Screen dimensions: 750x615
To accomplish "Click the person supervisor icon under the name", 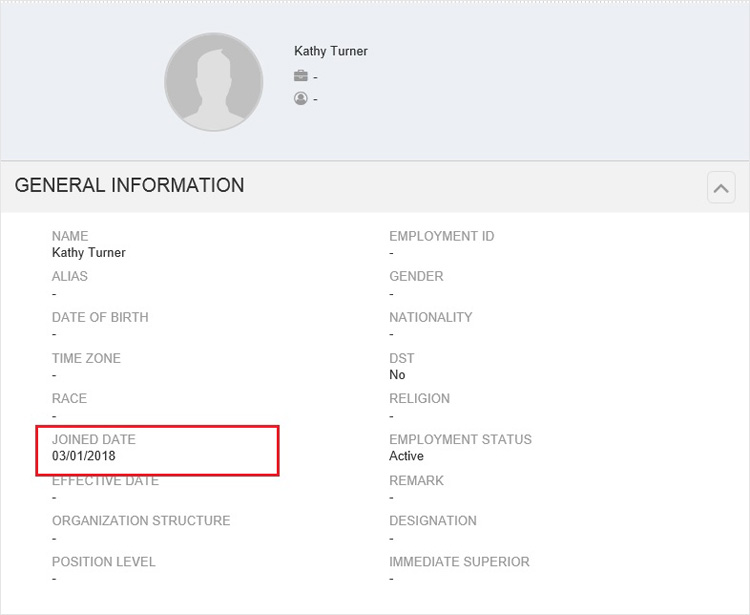I will coord(300,98).
